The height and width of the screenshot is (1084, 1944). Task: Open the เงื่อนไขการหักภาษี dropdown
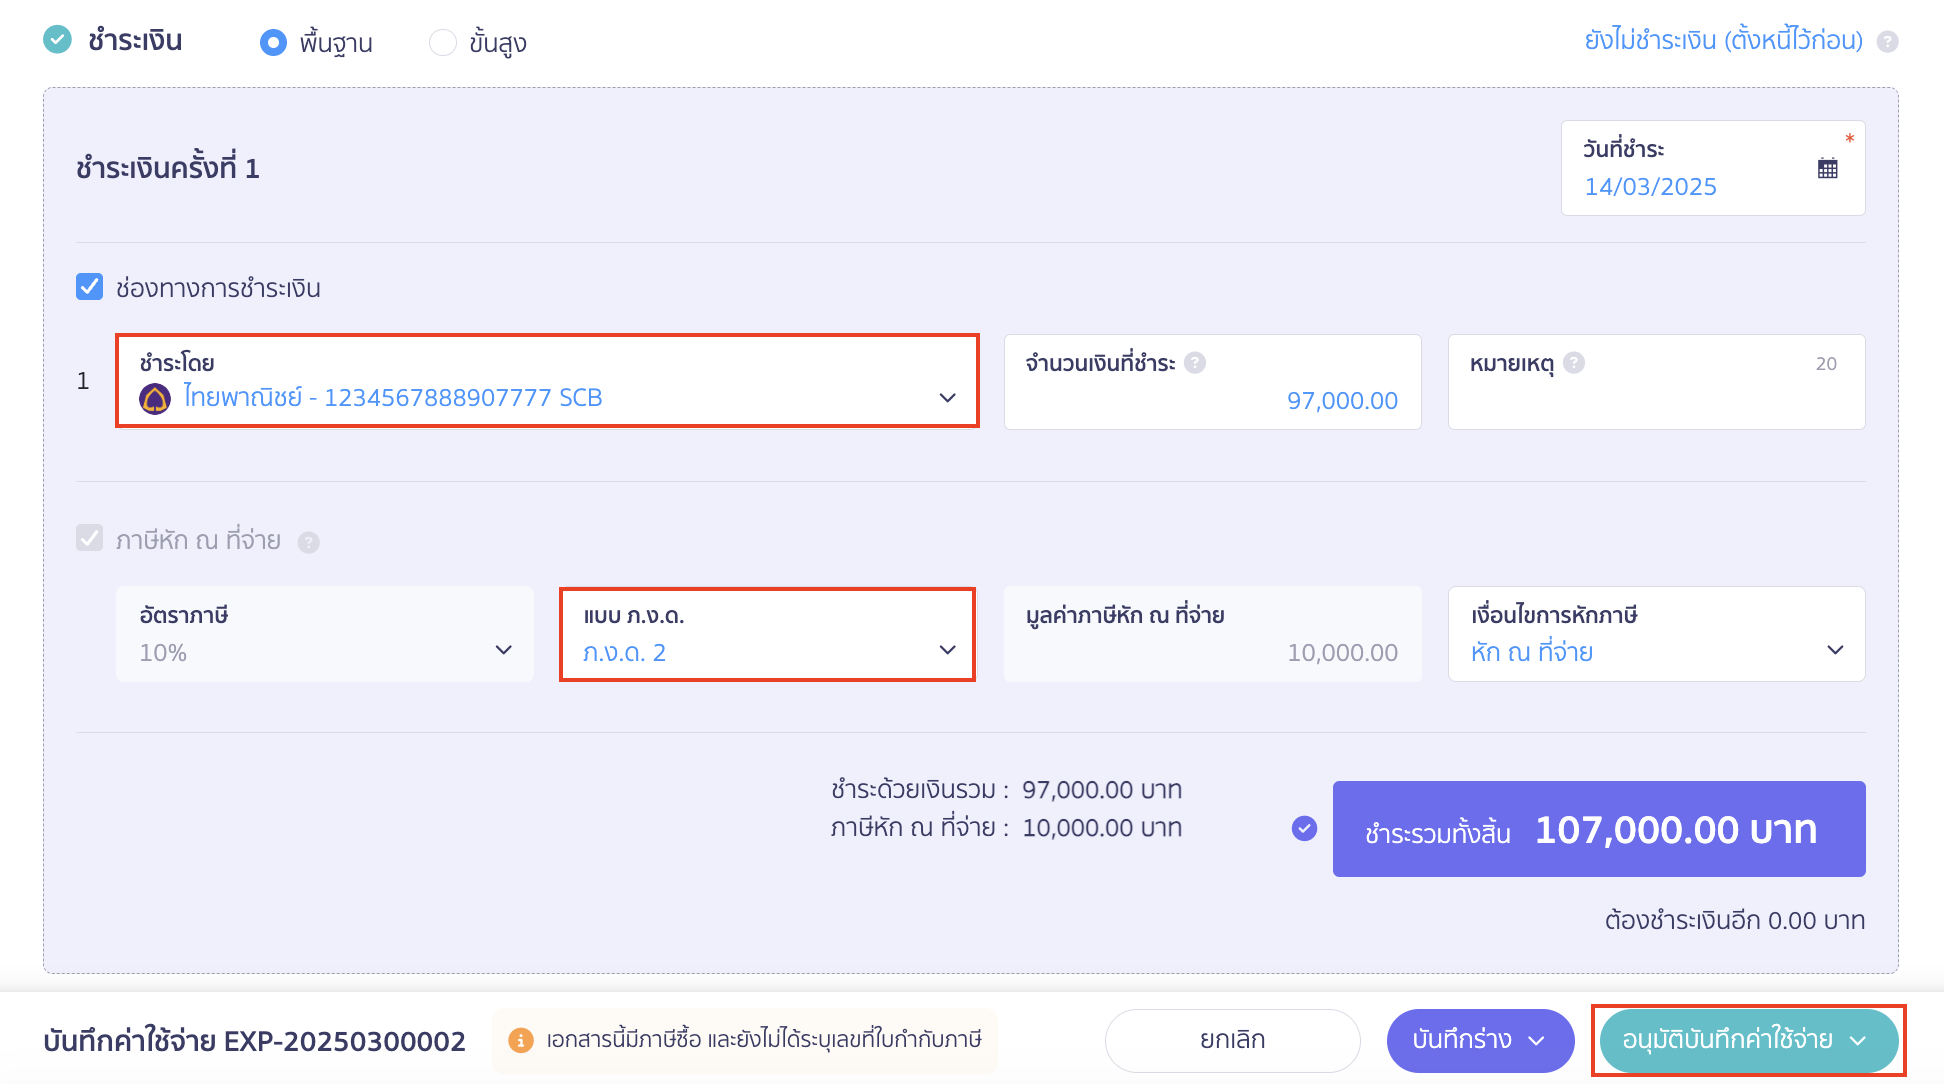click(x=1836, y=650)
